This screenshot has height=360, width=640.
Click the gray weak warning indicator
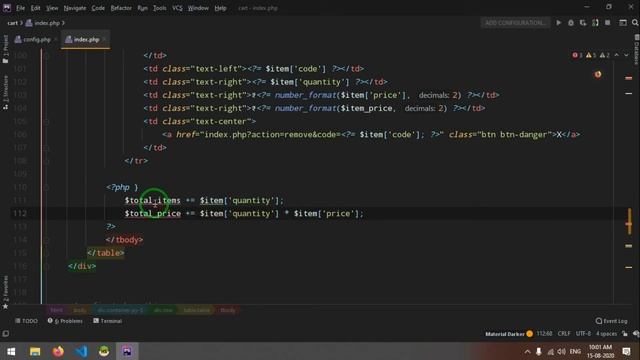(x=605, y=55)
